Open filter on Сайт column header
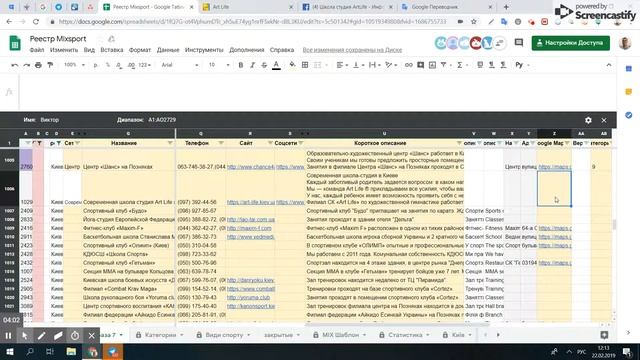Image resolution: width=640 pixels, height=360 pixels. tap(270, 143)
